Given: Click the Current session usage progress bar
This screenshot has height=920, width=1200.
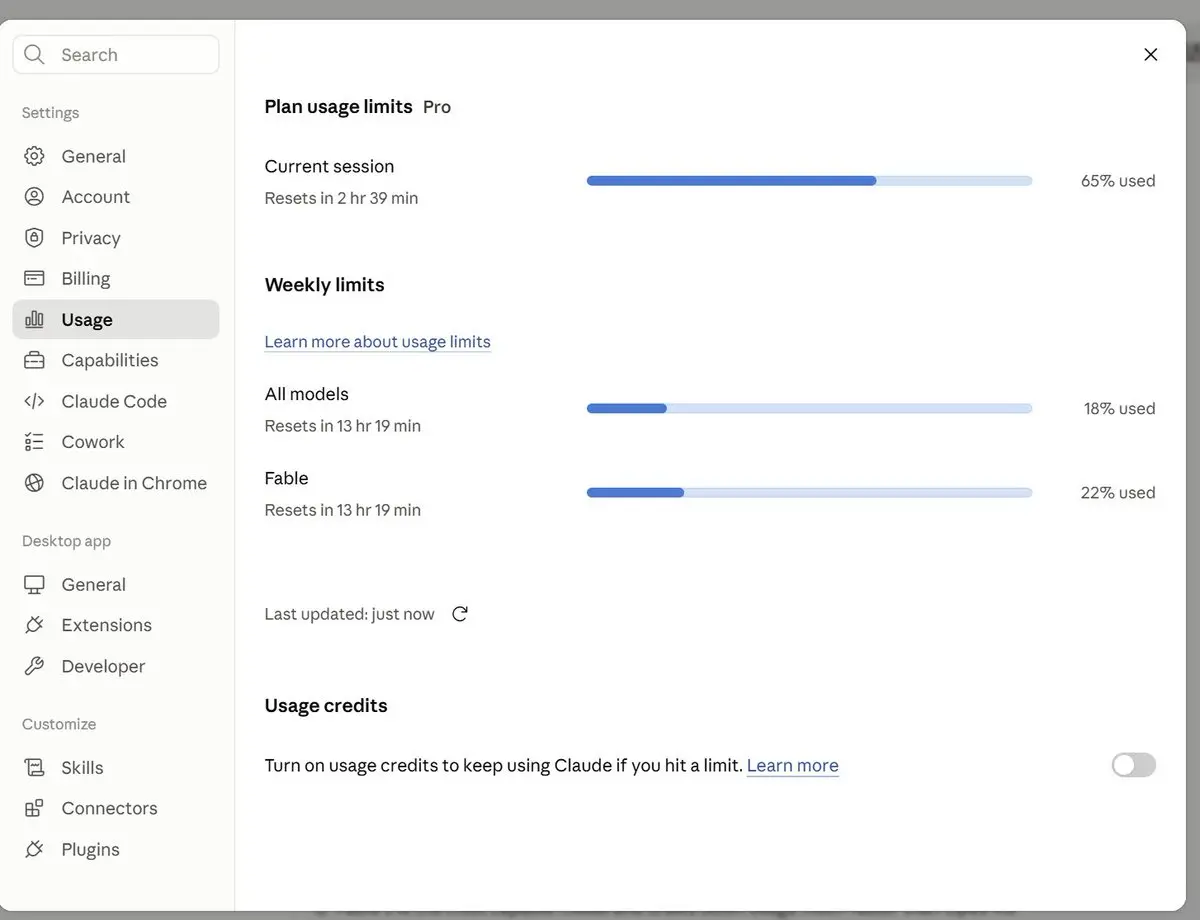Looking at the screenshot, I should click(x=809, y=181).
